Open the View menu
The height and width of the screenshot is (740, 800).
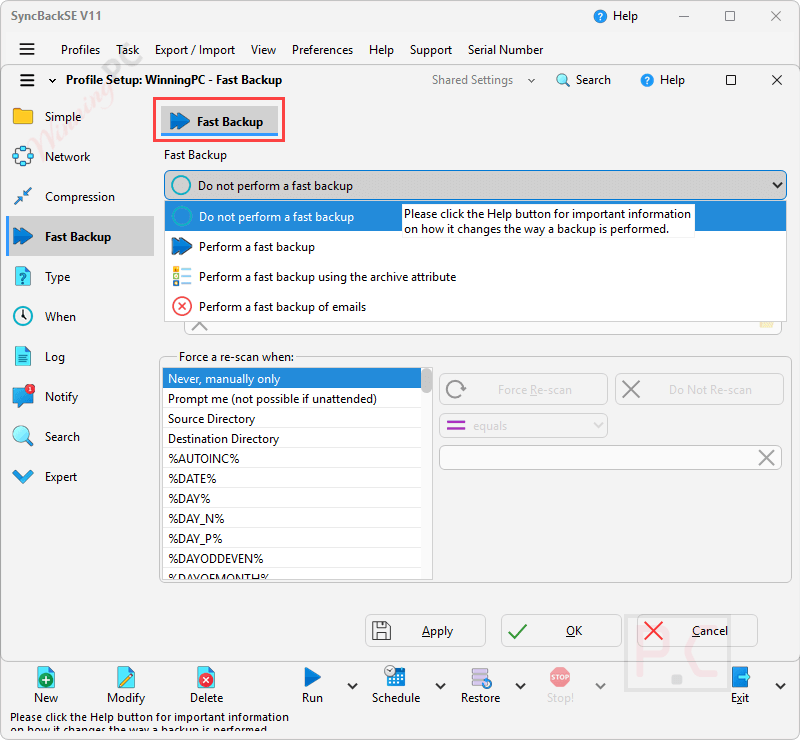(x=263, y=50)
